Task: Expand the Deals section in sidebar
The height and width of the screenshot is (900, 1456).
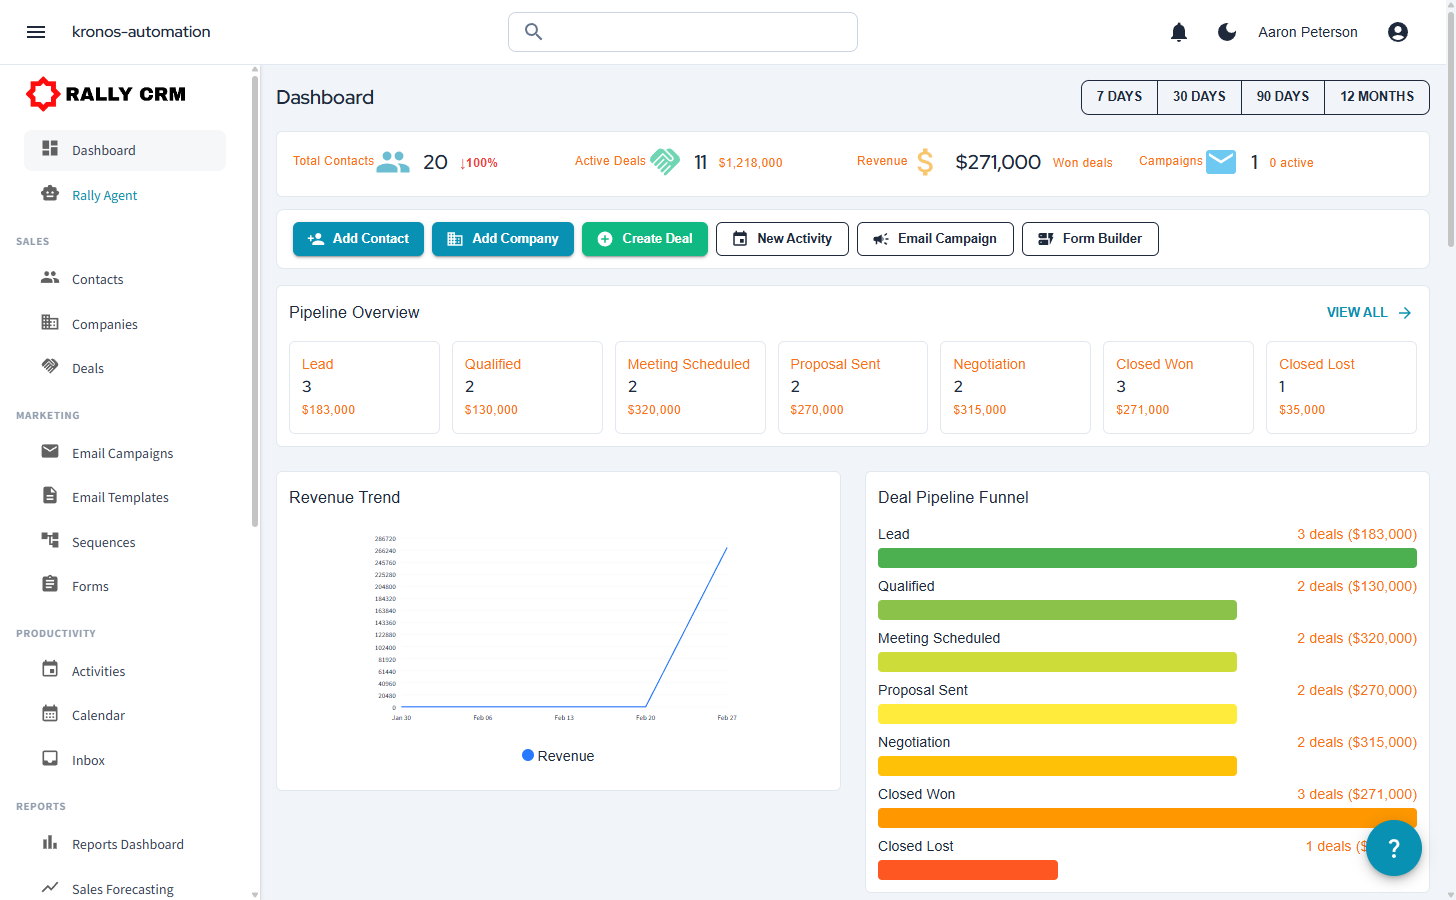Action: pyautogui.click(x=88, y=368)
